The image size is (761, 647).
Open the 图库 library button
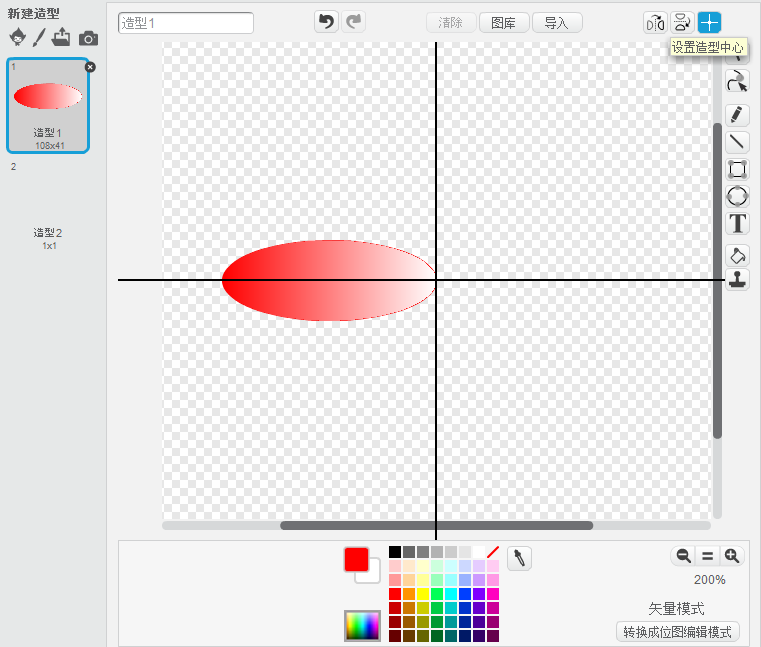point(504,23)
